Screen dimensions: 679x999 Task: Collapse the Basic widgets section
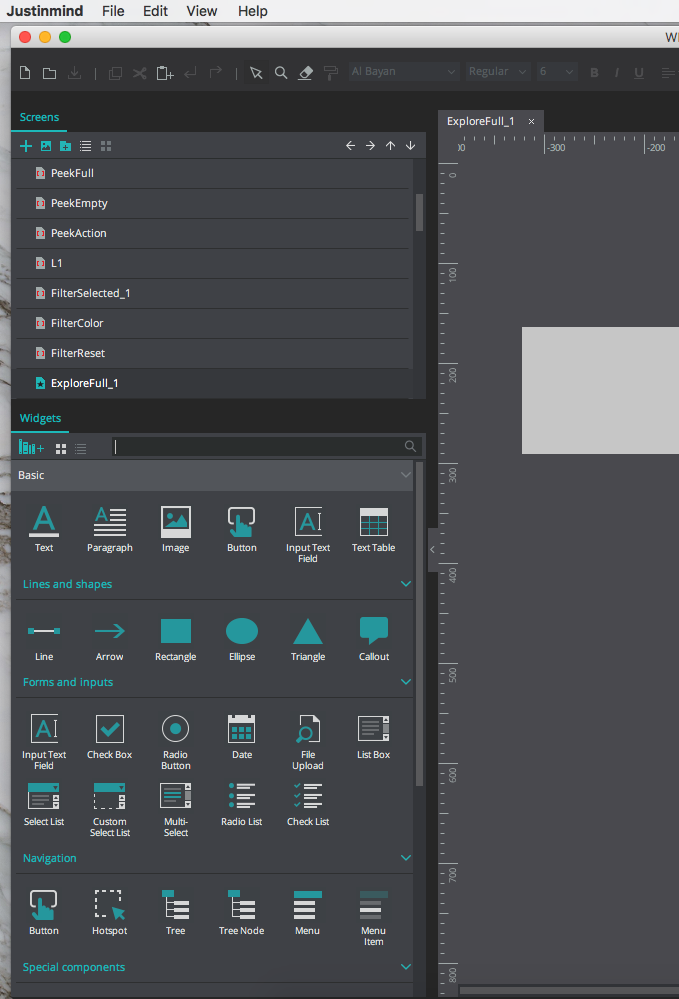coord(405,475)
